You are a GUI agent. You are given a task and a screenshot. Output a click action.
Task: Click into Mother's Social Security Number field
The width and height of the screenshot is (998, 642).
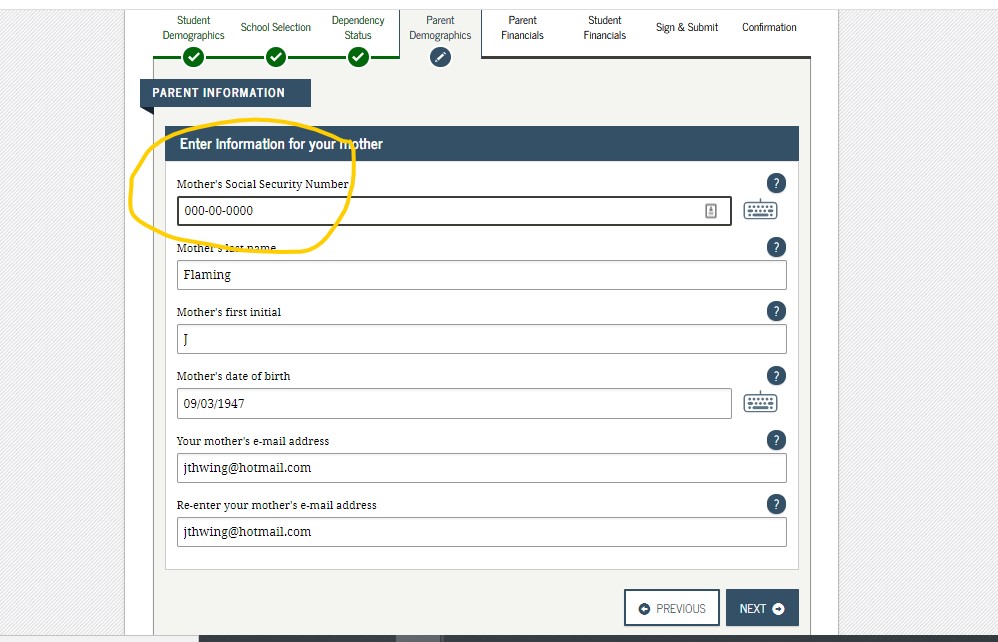tap(440, 211)
